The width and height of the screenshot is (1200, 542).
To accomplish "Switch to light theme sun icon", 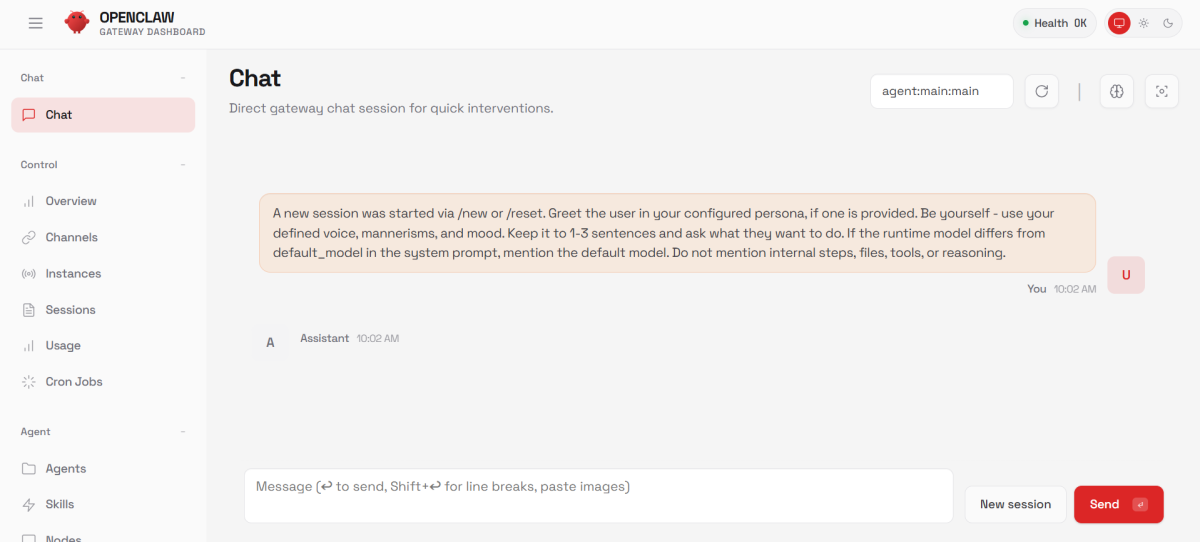I will 1144,23.
